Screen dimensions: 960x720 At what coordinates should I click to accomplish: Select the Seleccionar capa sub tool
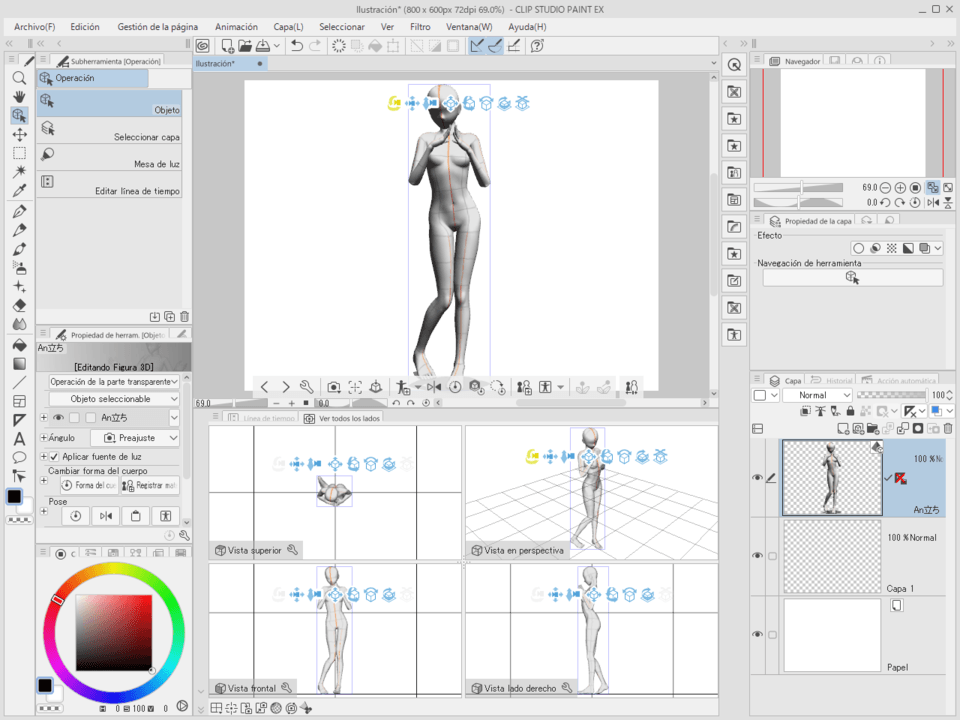[x=110, y=130]
